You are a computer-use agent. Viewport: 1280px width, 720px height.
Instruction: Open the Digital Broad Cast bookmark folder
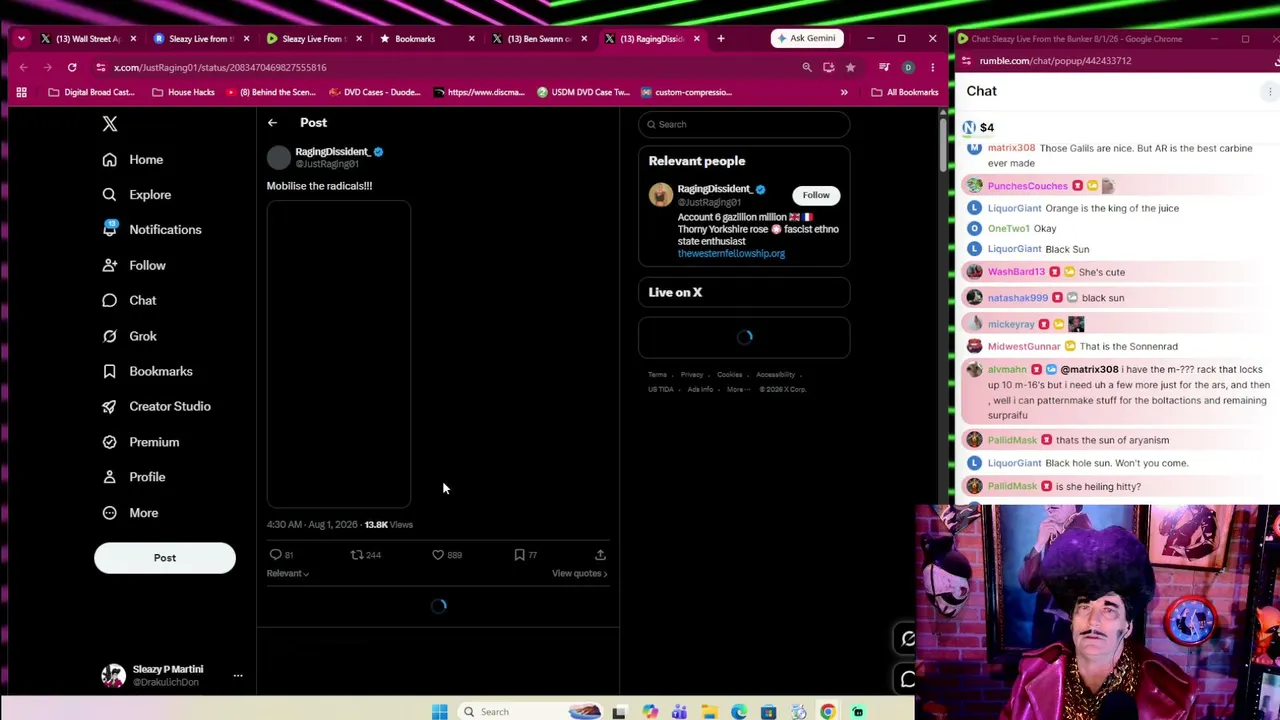point(91,93)
